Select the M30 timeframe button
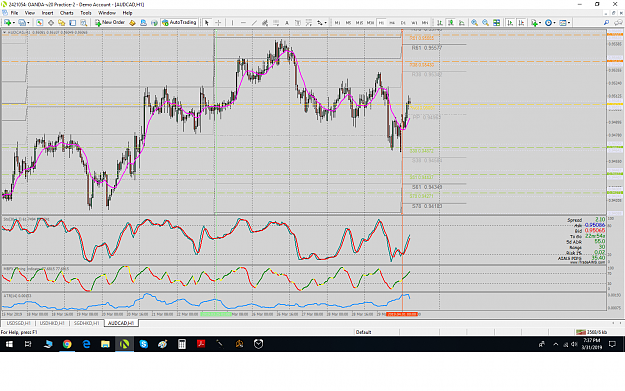Screen dimensions: 625x391 pyautogui.click(x=370, y=23)
